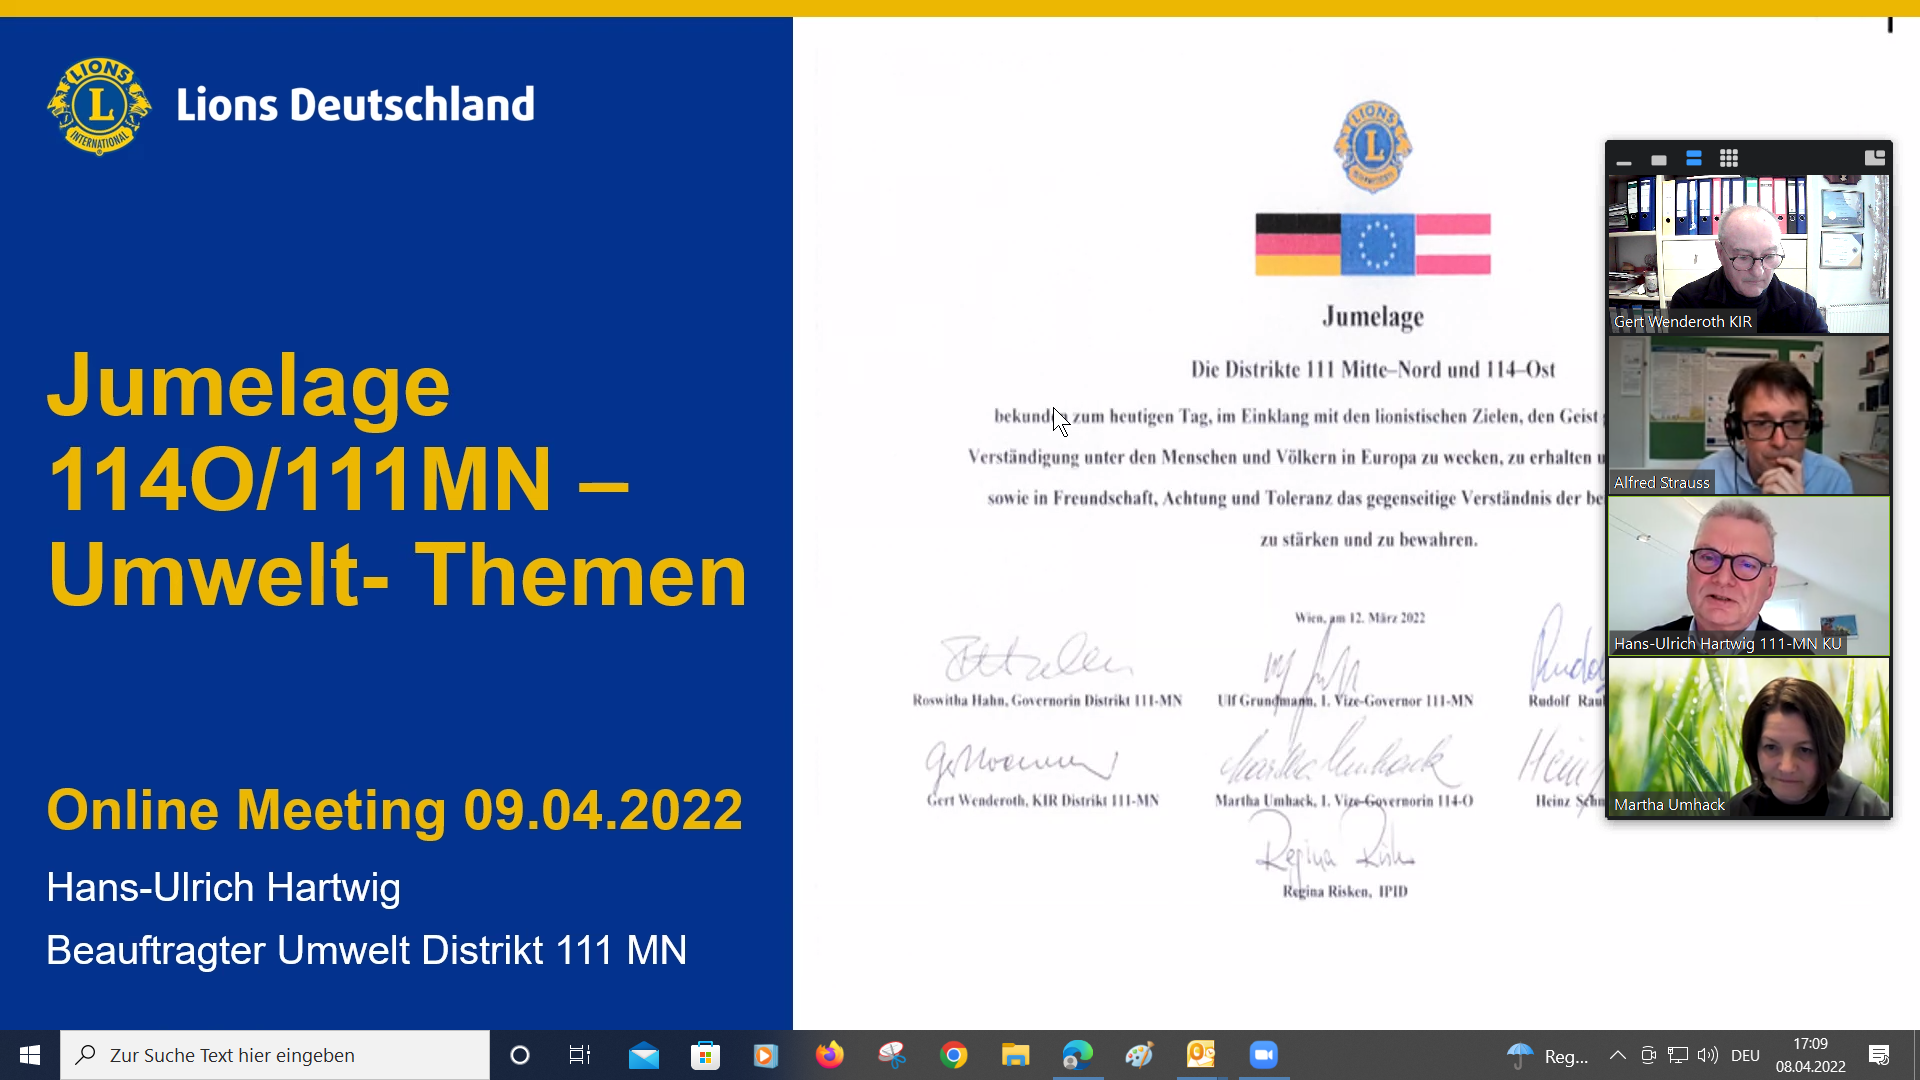Hide the Zoom thumbnail video panel

[x=1624, y=160]
